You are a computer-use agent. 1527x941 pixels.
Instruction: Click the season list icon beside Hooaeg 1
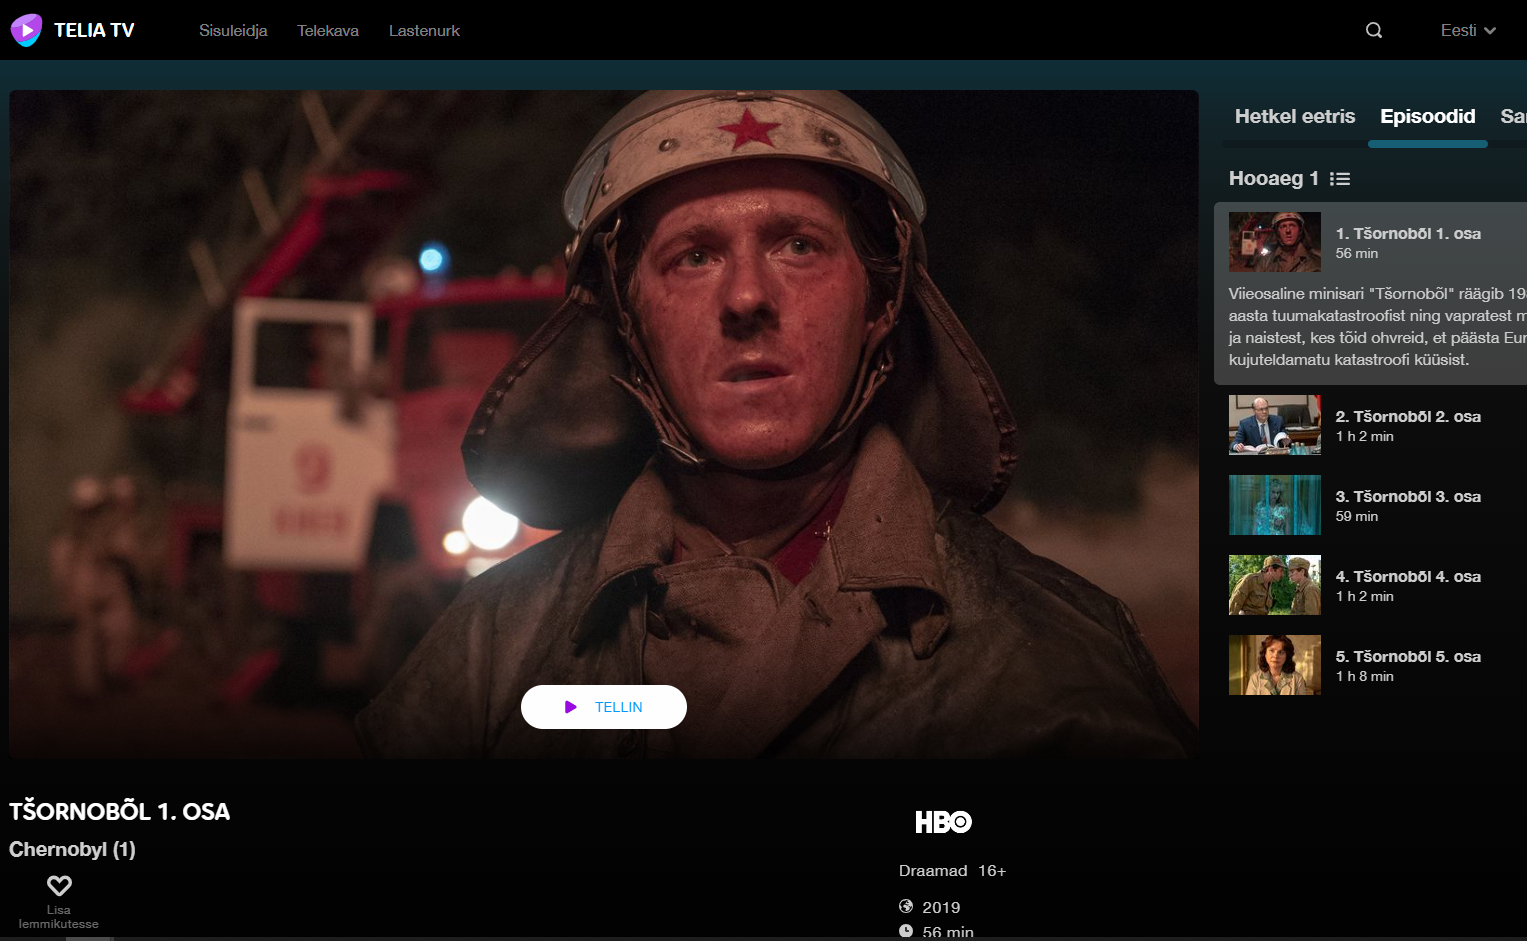pyautogui.click(x=1340, y=179)
